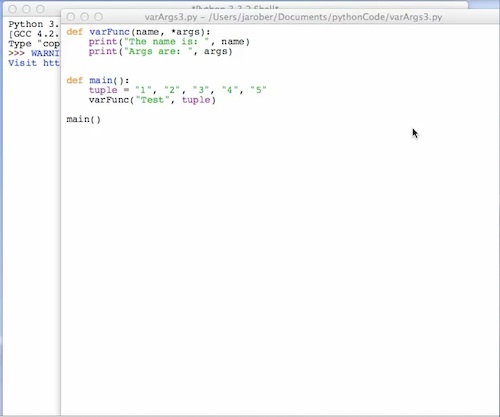The height and width of the screenshot is (417, 500).
Task: Click the string "Args are: "
Action: pyautogui.click(x=158, y=51)
